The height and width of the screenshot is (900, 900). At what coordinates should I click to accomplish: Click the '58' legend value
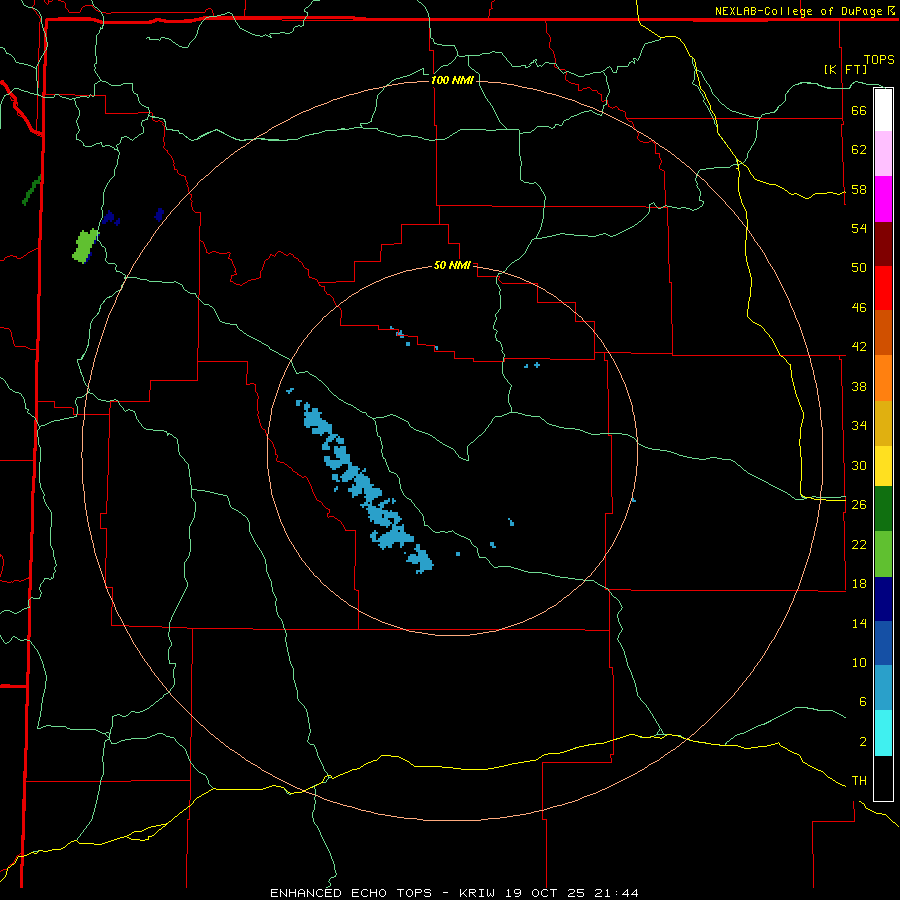[x=859, y=189]
